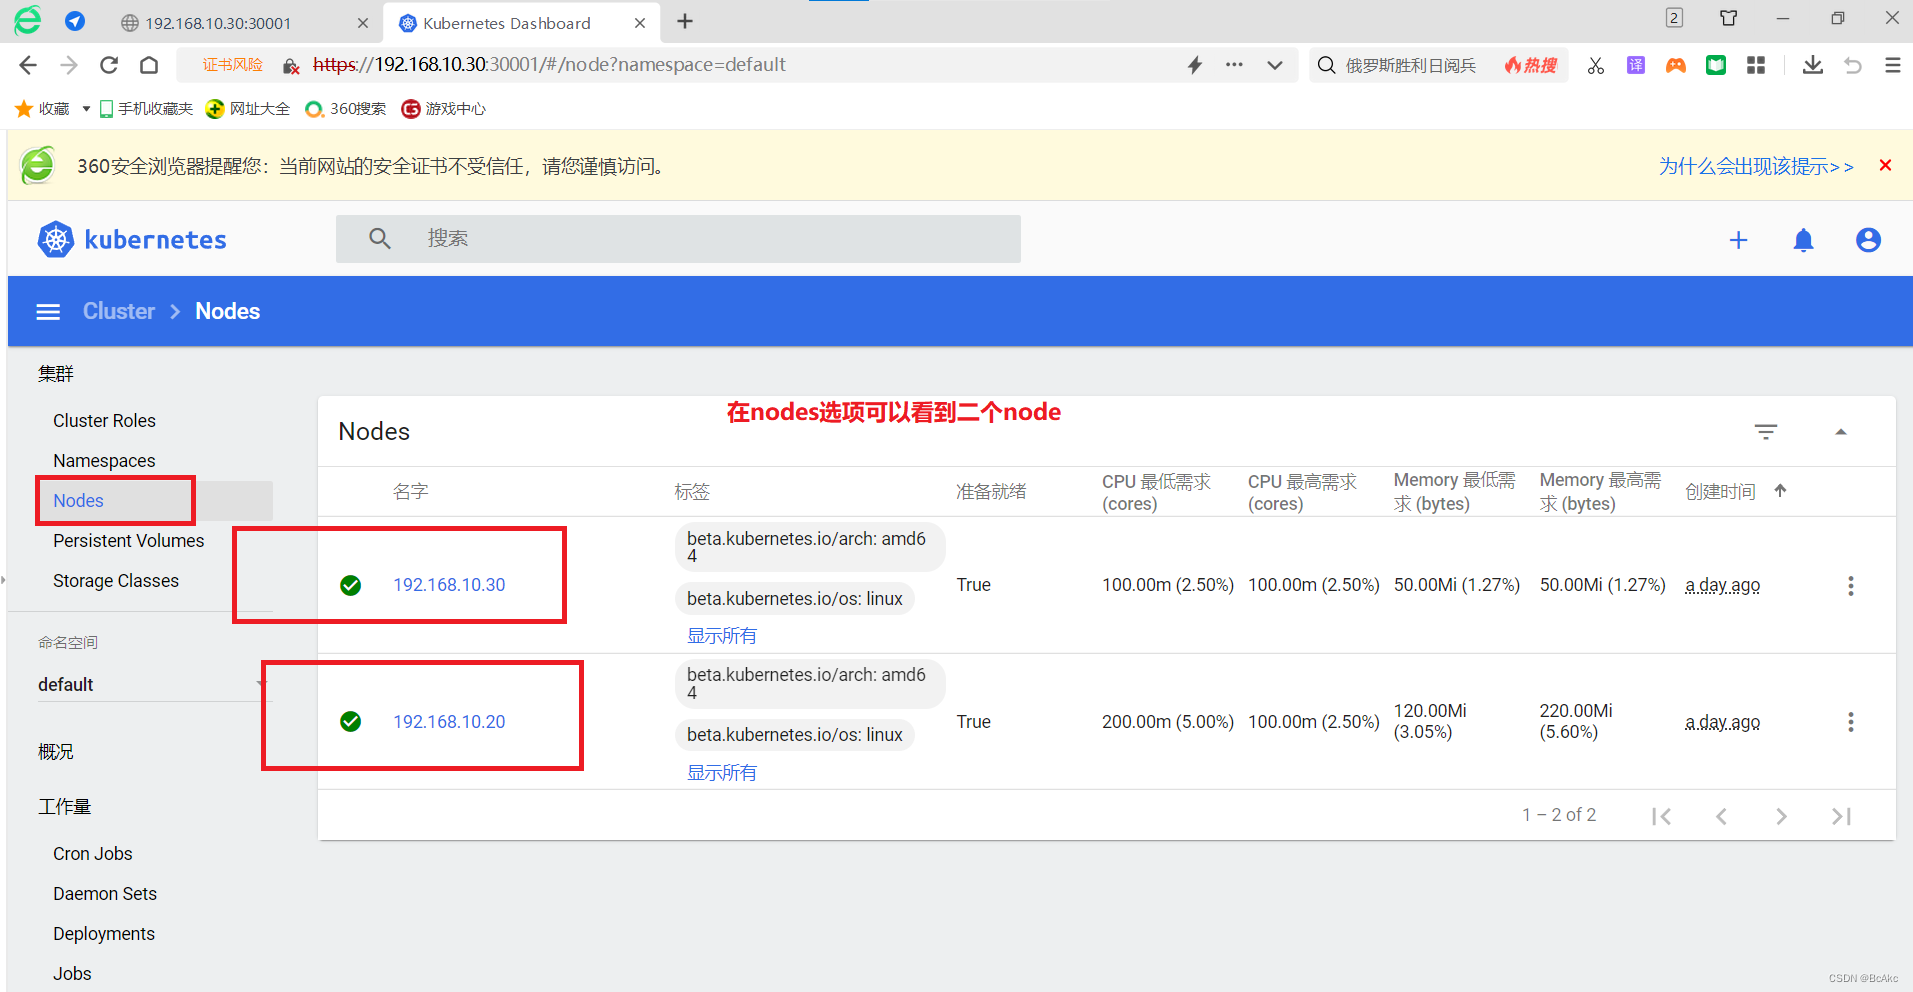The height and width of the screenshot is (992, 1913).
Task: Select Nodes in sidebar
Action: coord(79,501)
